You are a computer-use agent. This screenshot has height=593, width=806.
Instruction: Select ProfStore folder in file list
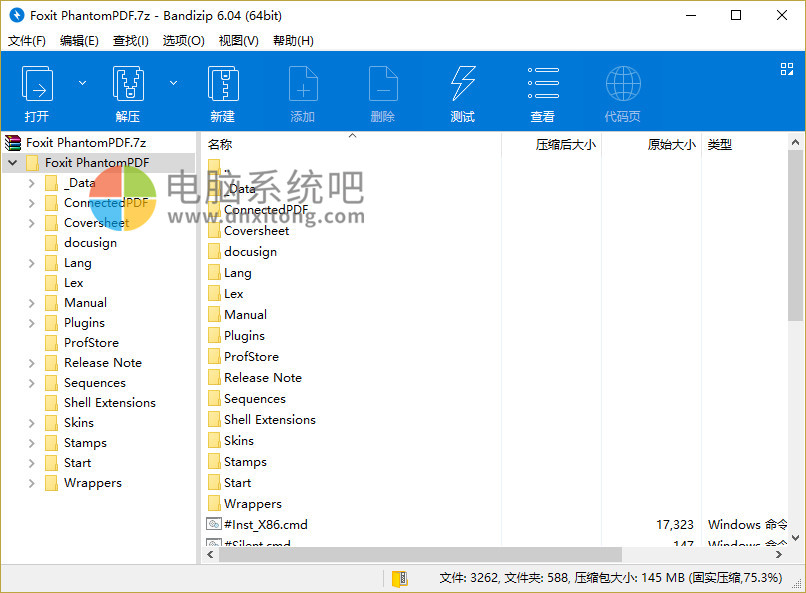click(251, 357)
